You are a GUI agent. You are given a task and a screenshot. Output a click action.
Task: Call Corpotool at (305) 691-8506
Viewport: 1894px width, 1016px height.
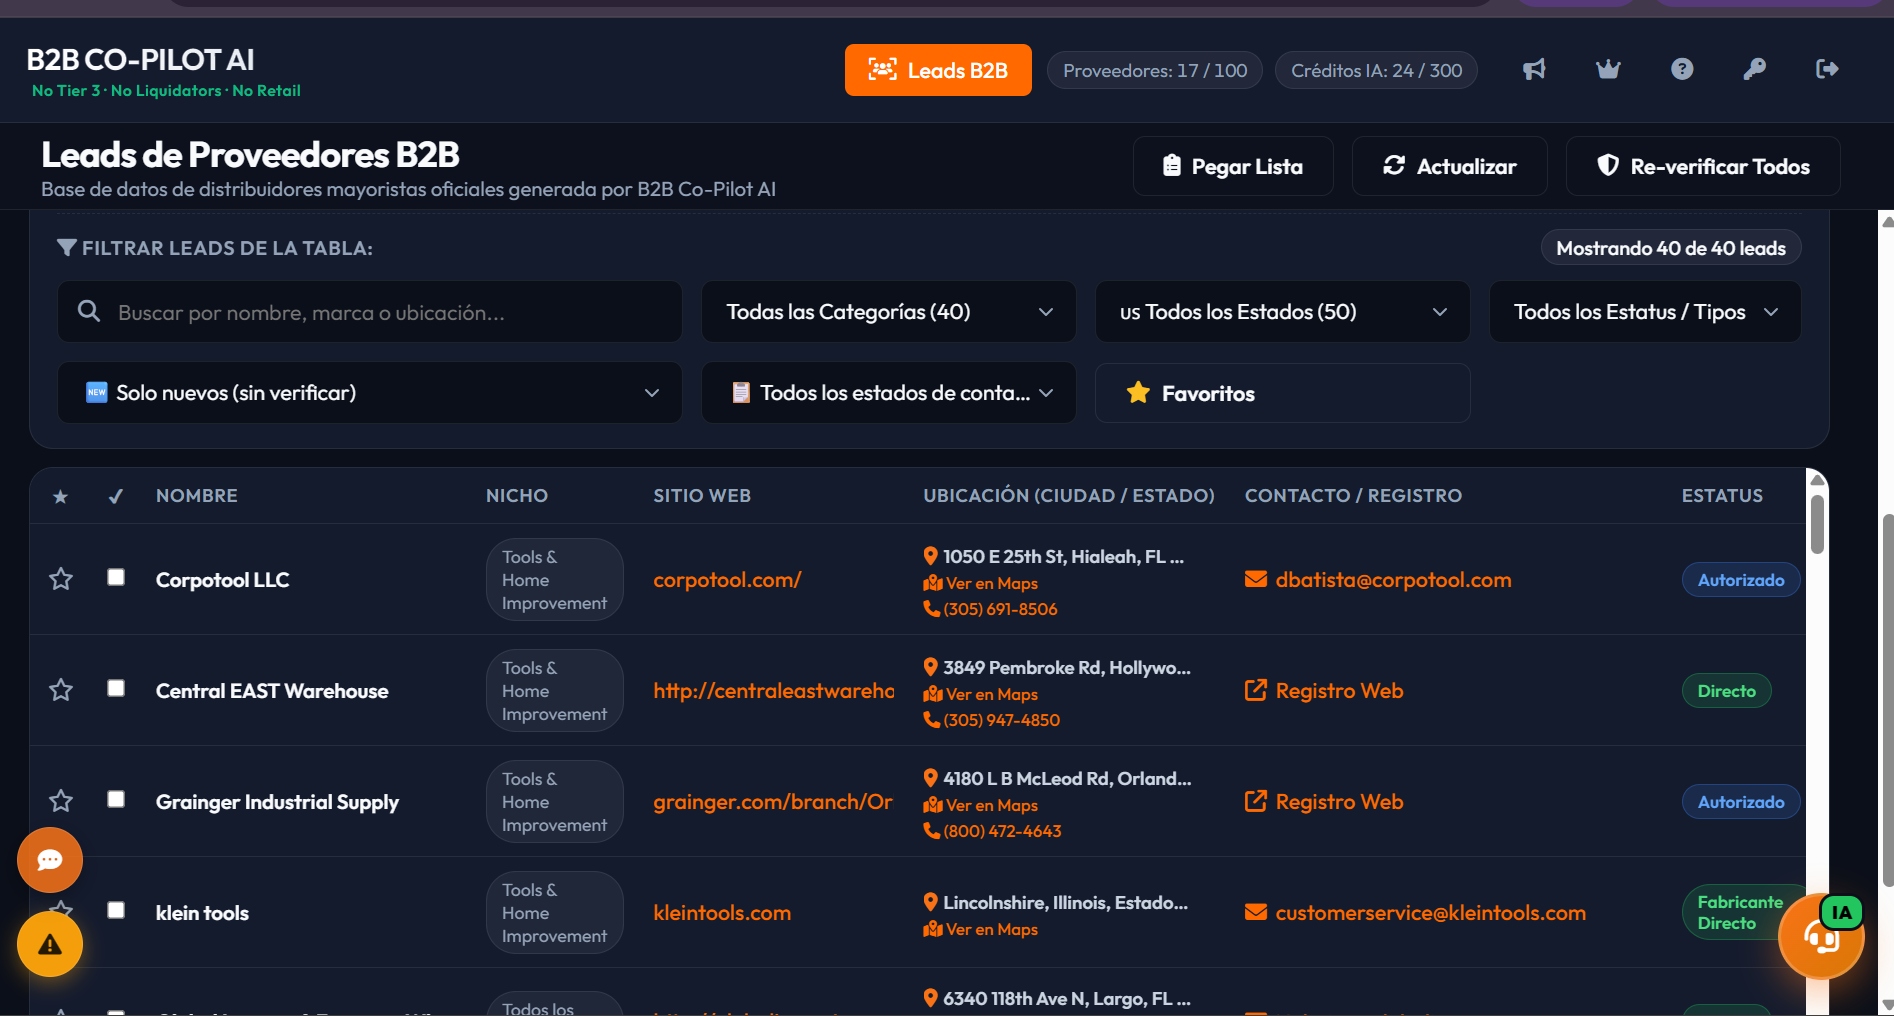[x=1000, y=609]
